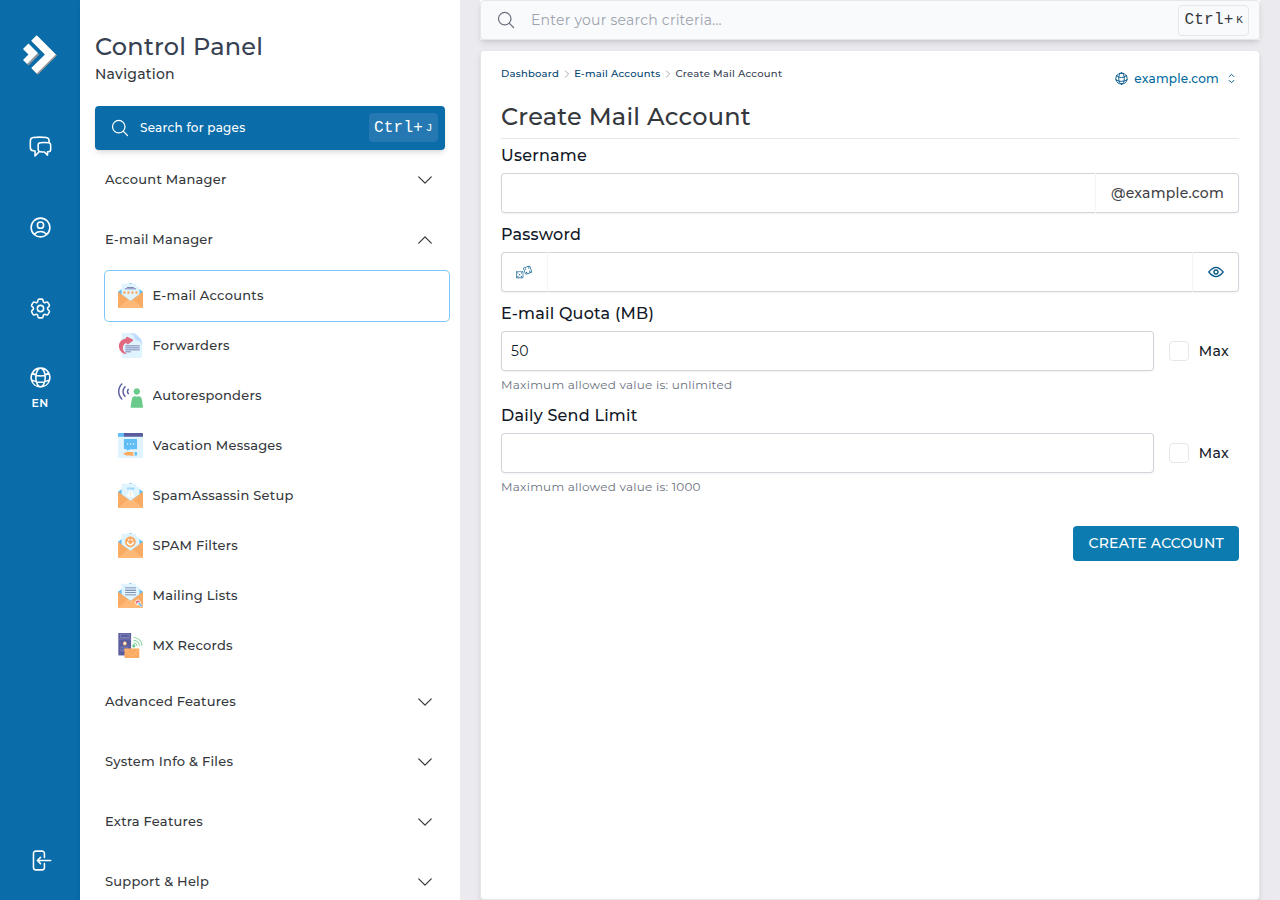Click the globe language icon labeled EN

(40, 377)
